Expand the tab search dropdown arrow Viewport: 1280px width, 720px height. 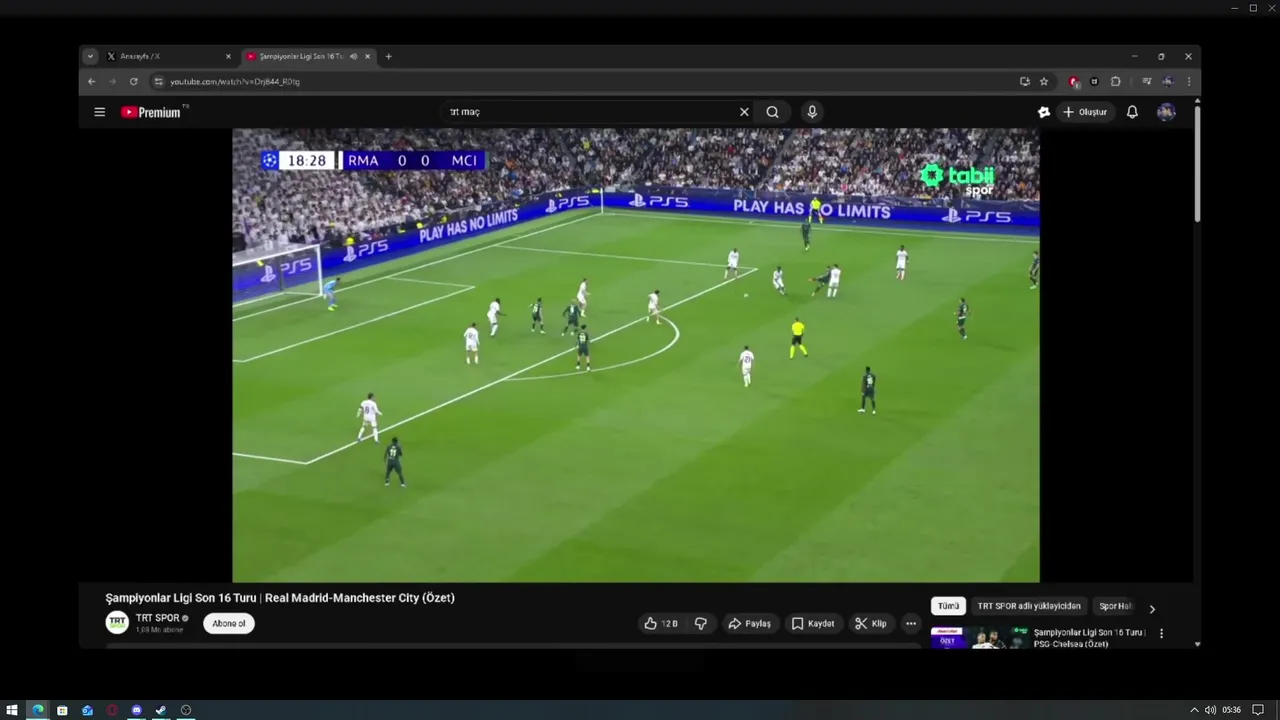click(x=90, y=56)
